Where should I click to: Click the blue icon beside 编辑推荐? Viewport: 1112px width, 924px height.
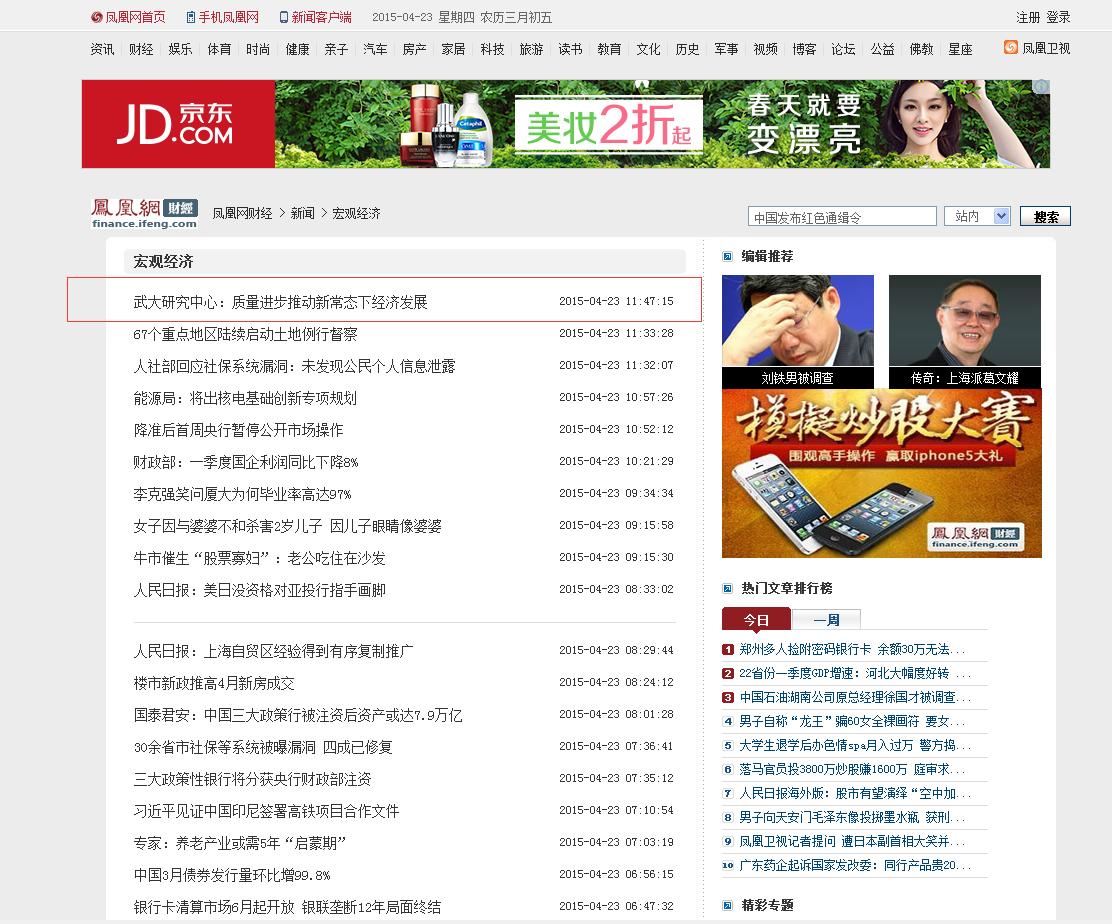(728, 257)
